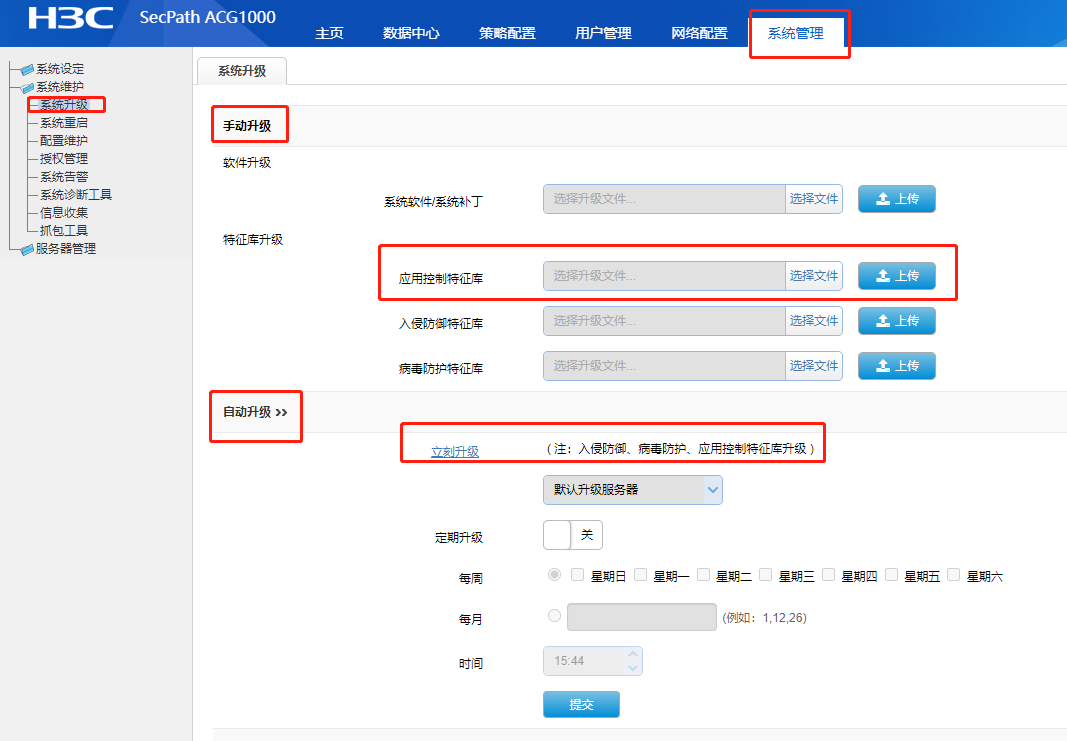
Task: Click the 系统软件/系统补丁 file path field
Action: [x=664, y=199]
